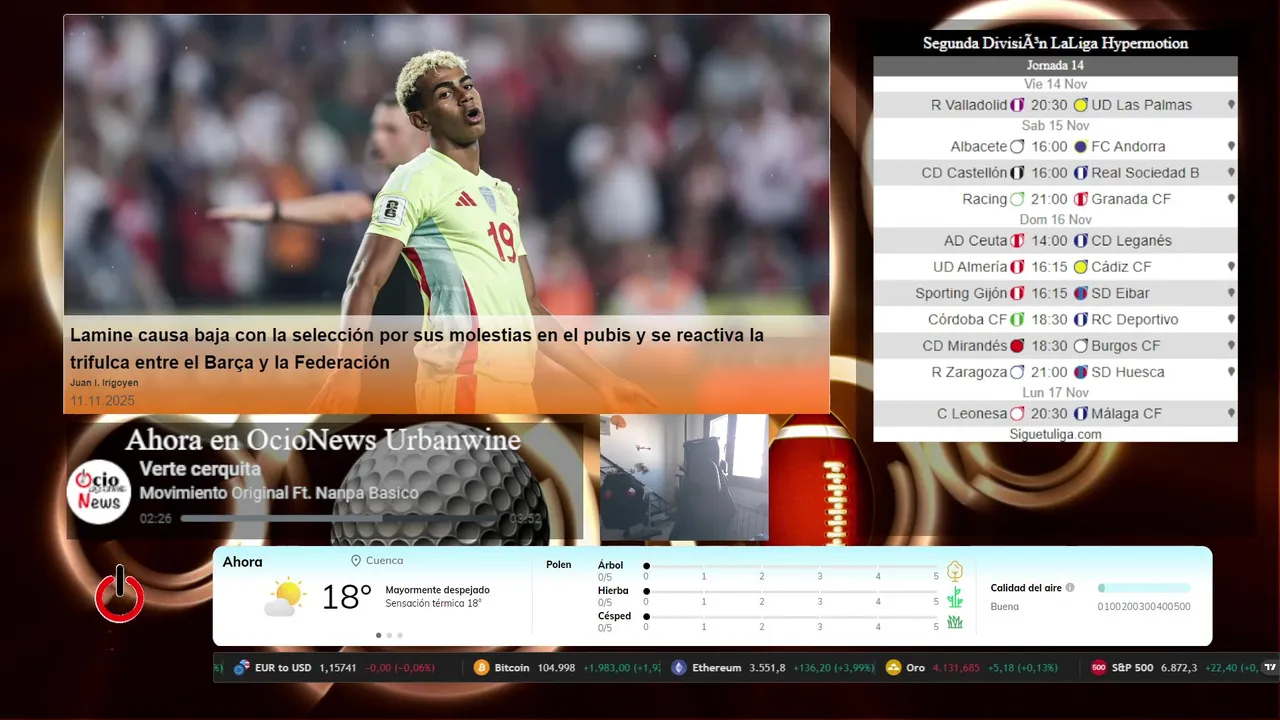Click the red power button icon
1280x720 pixels.
(119, 594)
